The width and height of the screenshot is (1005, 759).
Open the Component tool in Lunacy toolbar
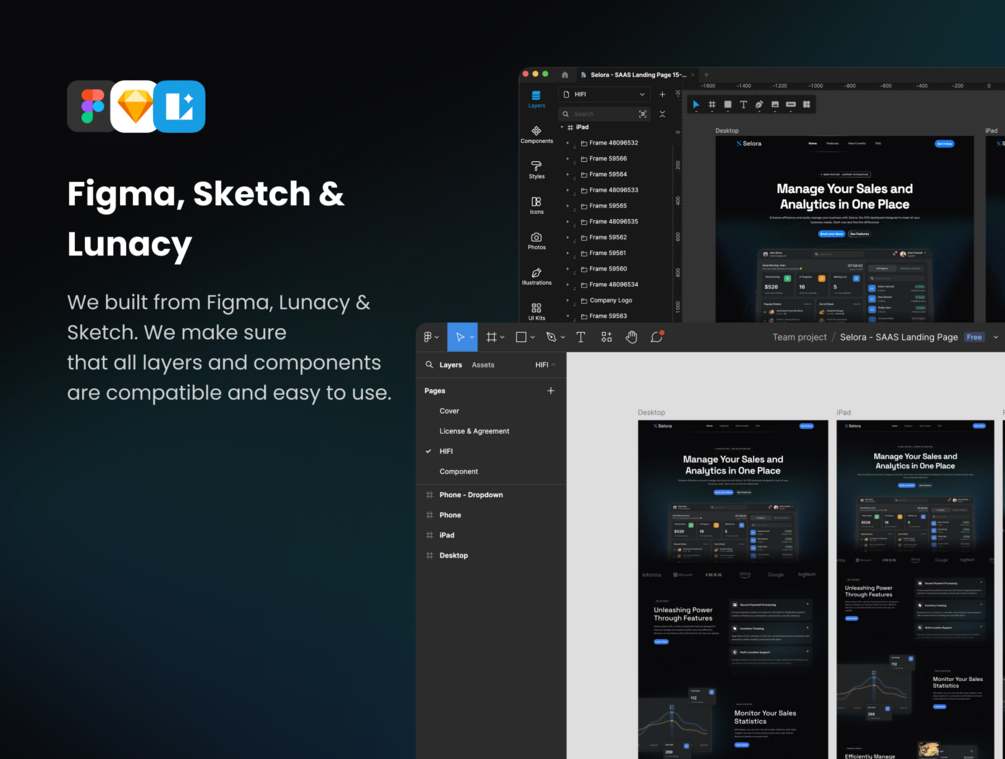point(807,104)
